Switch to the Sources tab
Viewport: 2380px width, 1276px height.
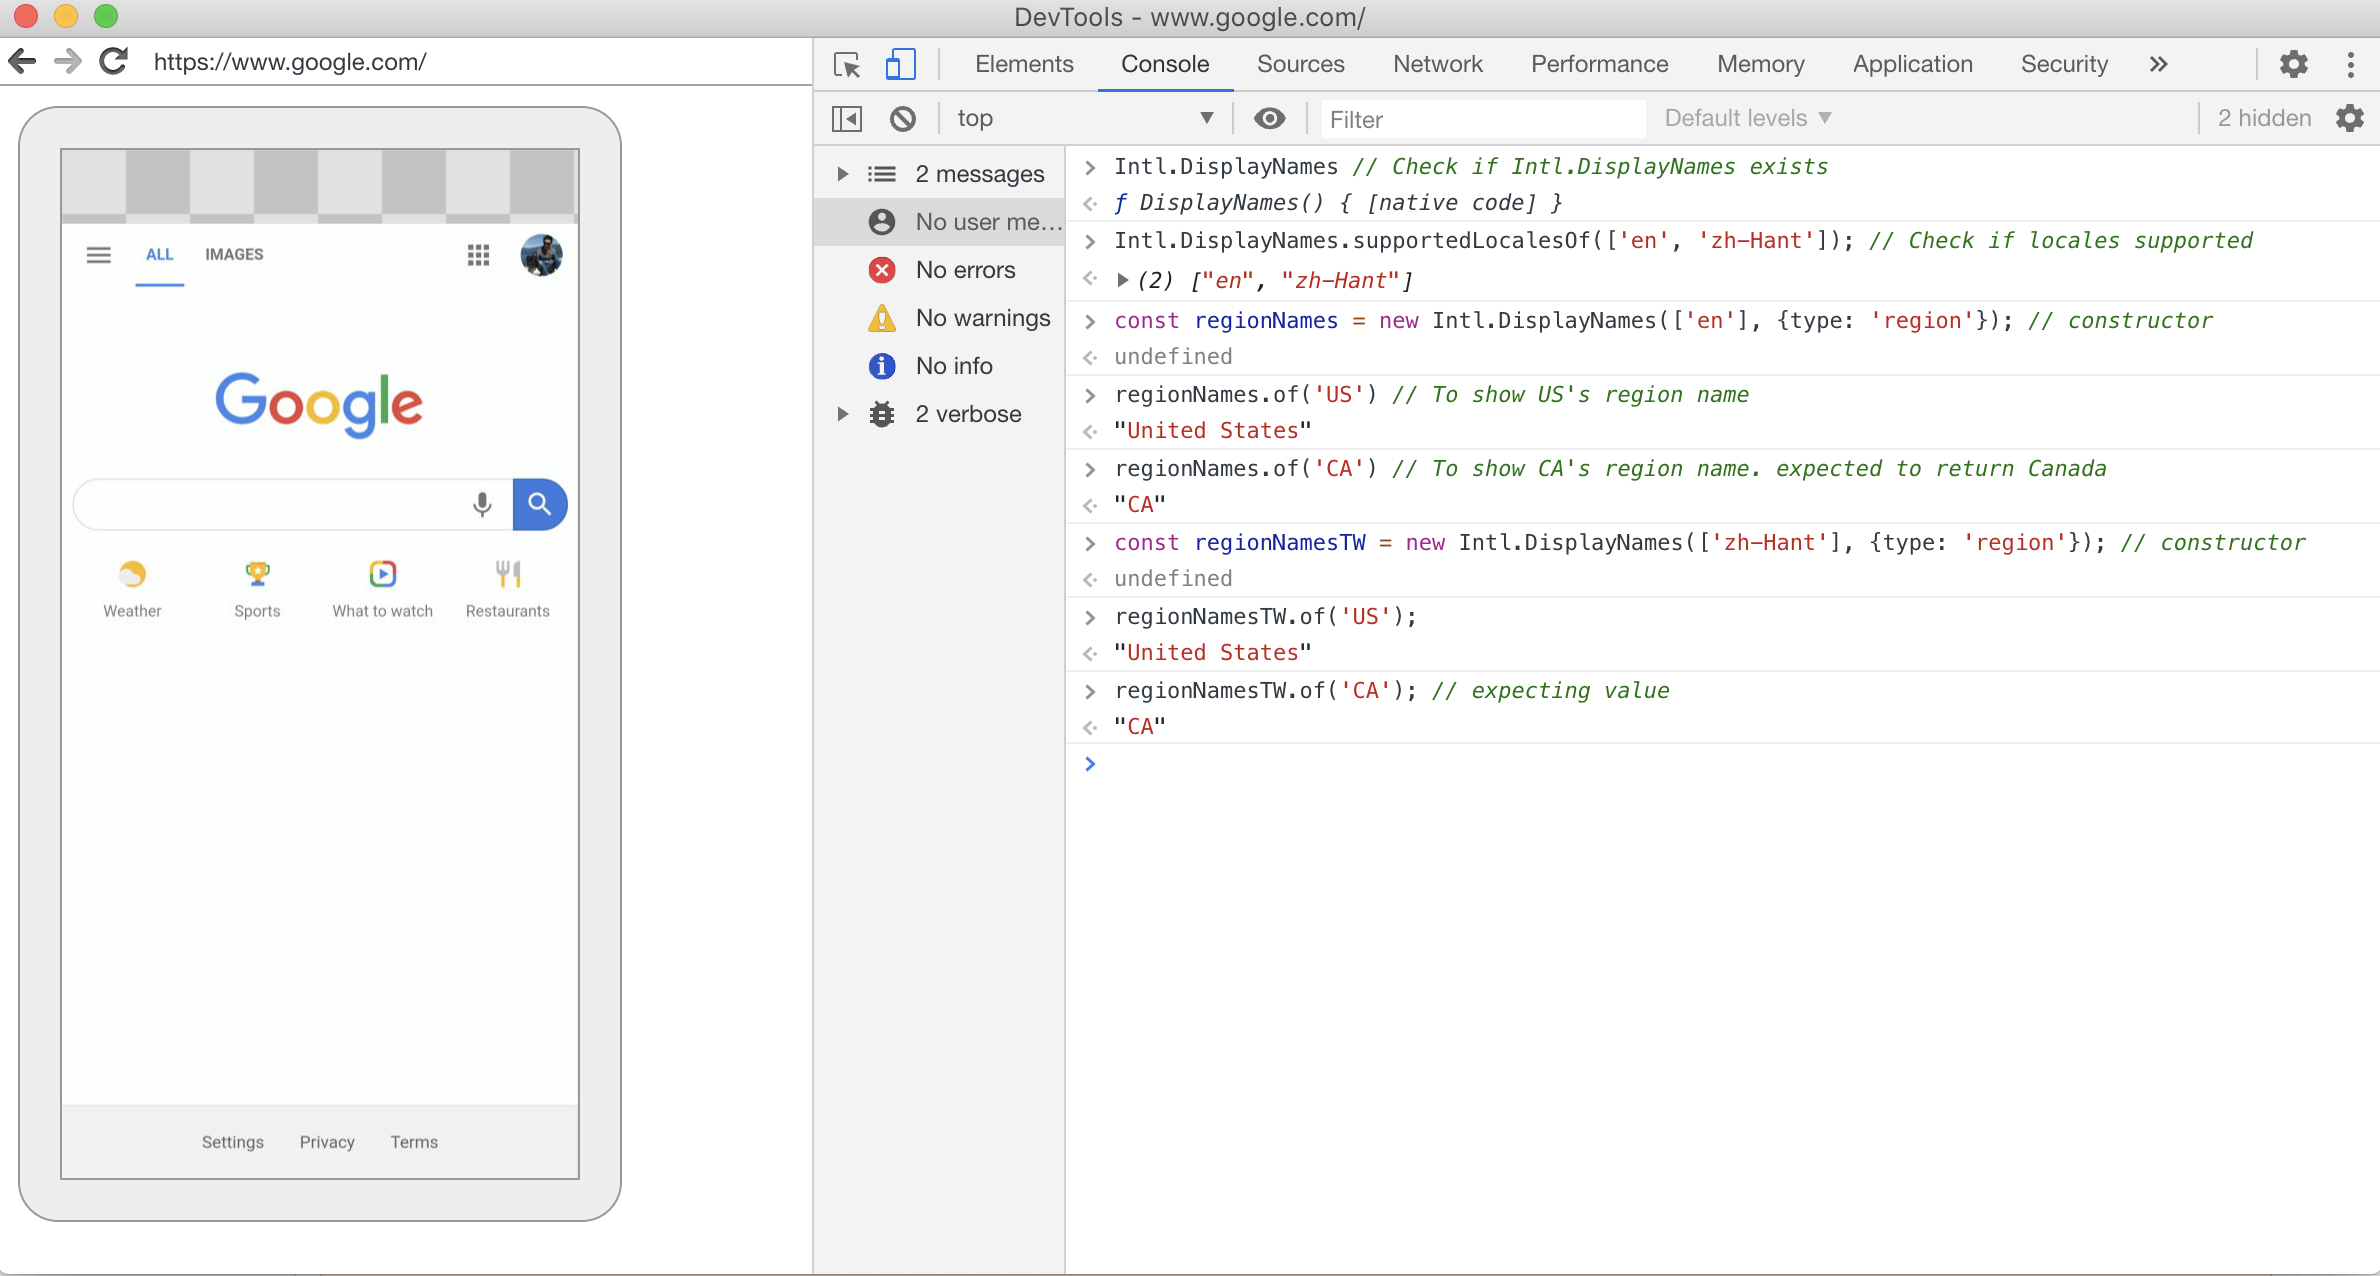(x=1300, y=65)
